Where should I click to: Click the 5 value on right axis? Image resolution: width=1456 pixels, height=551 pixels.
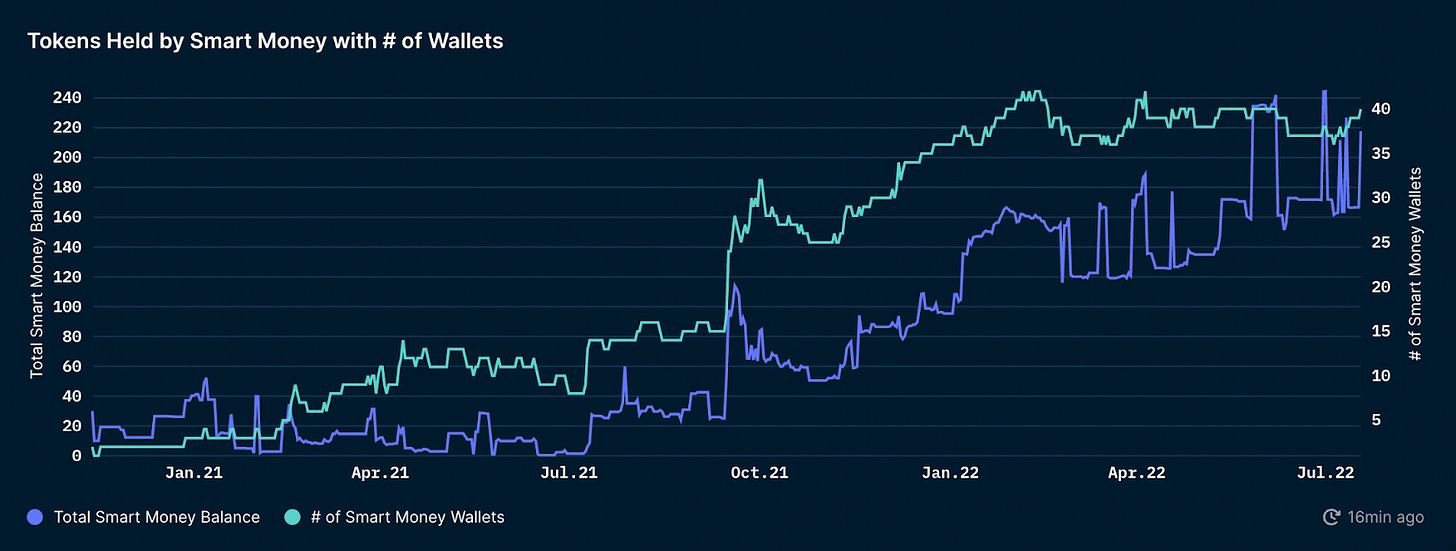[x=1374, y=421]
